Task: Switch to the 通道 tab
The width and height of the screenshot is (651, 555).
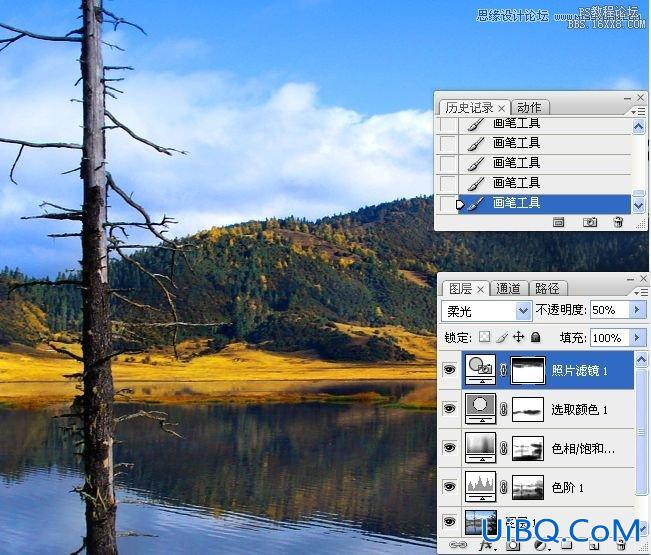Action: click(508, 289)
